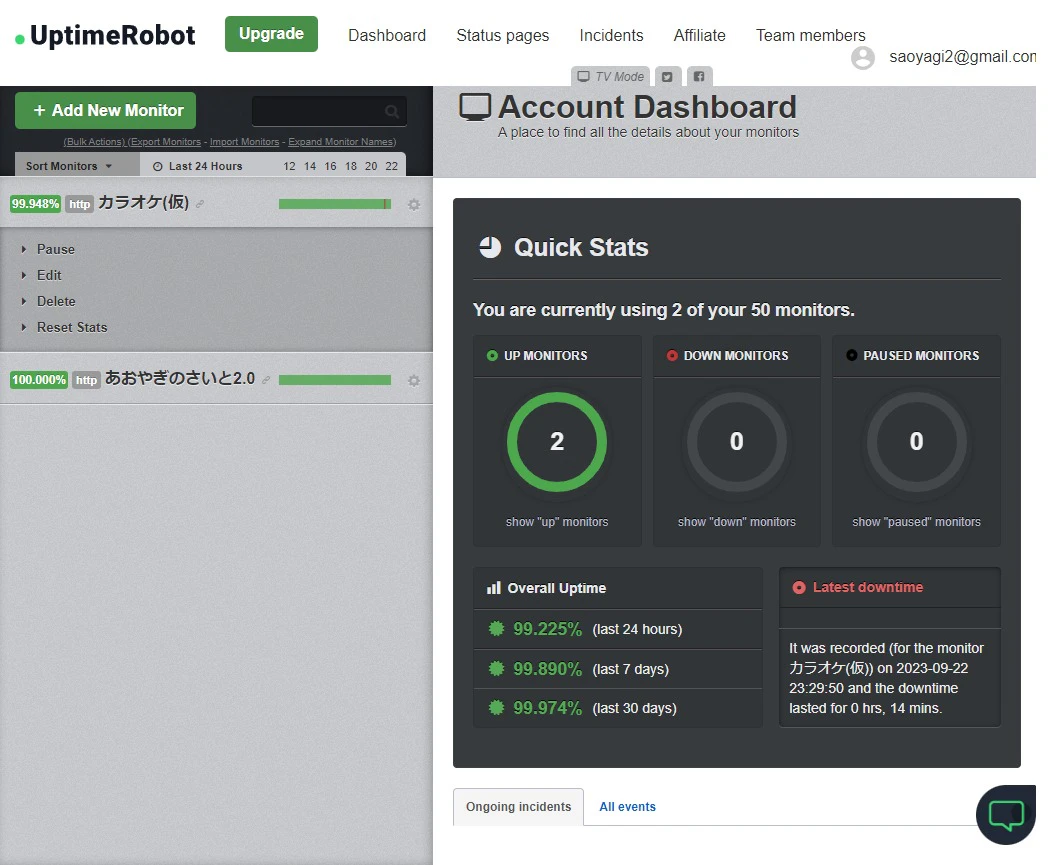Select Delete in monitor menu
The height and width of the screenshot is (865, 1056).
[56, 301]
